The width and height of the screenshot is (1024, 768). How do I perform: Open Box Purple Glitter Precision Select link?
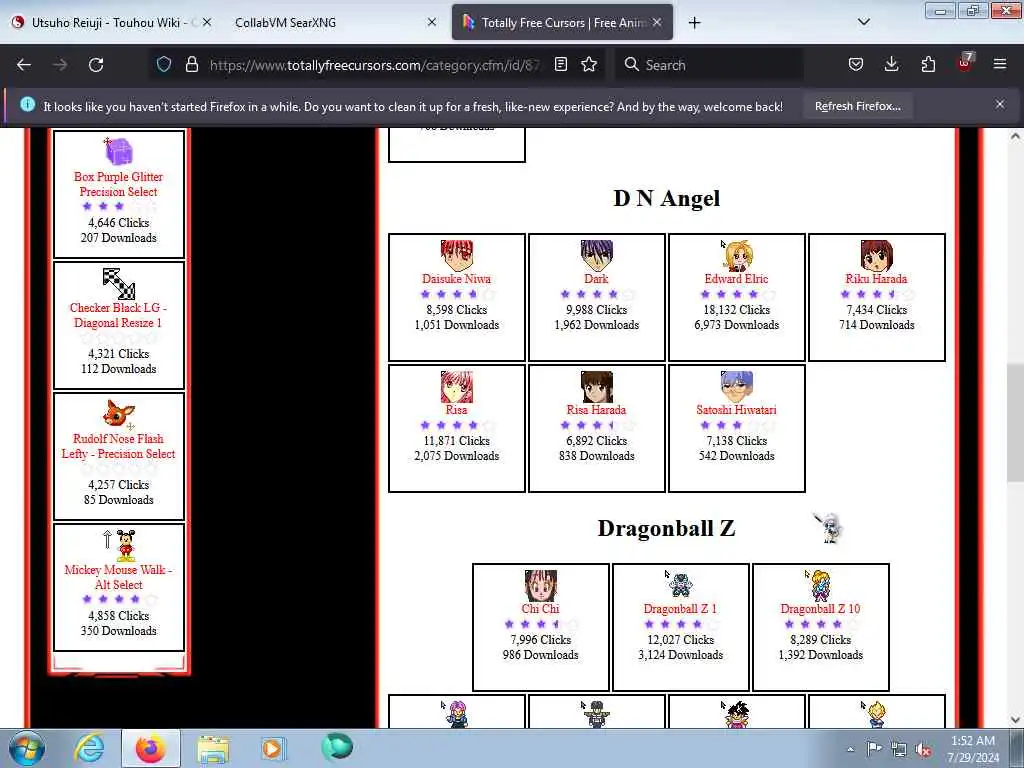tap(118, 184)
